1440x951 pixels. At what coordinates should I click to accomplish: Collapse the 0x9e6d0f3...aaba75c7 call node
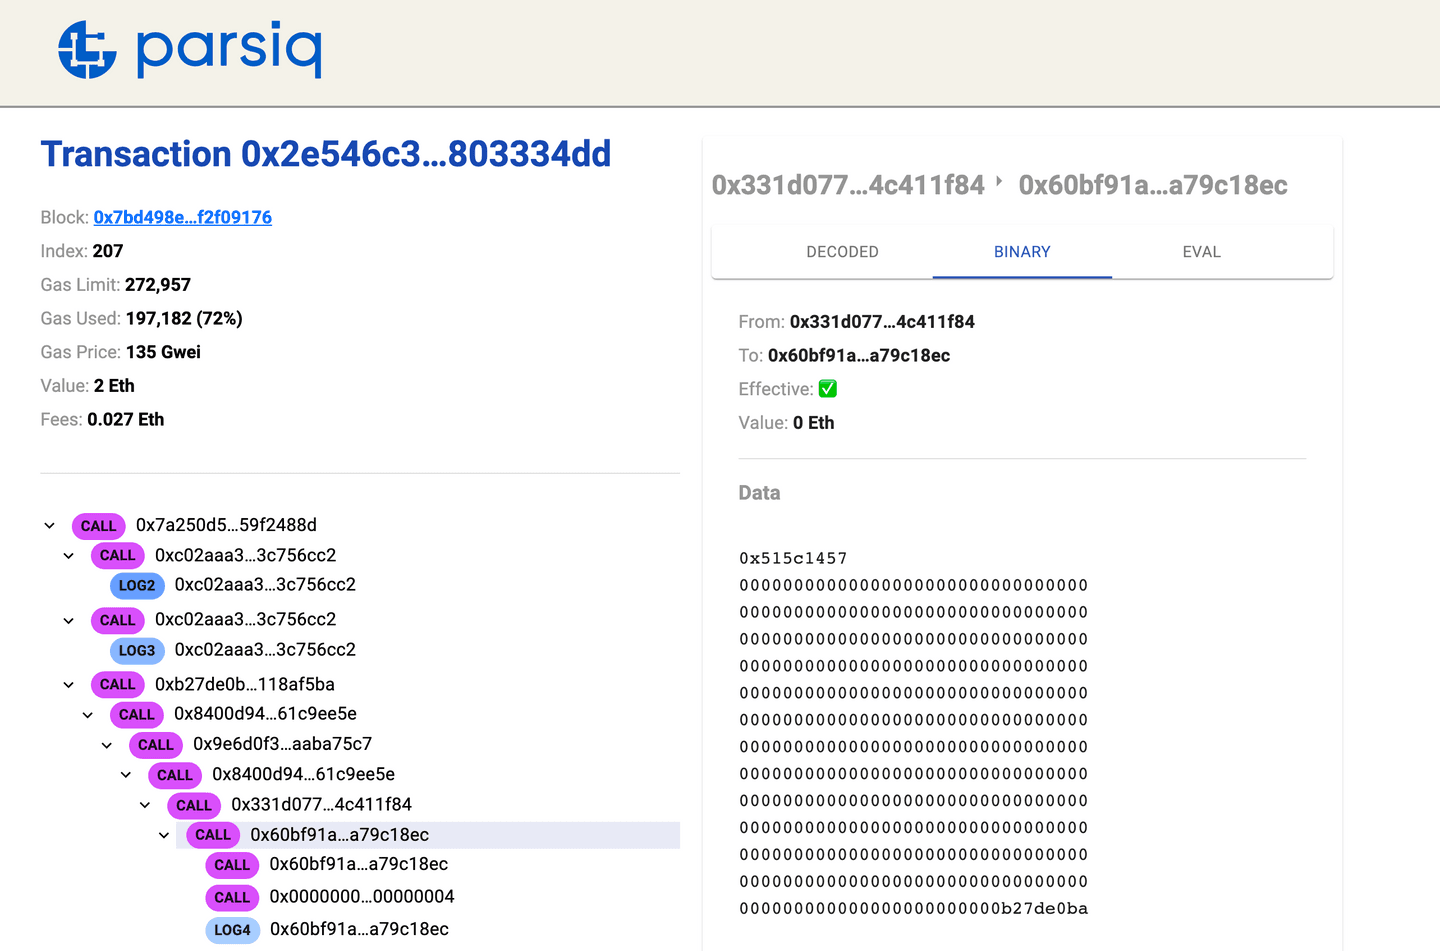click(x=107, y=745)
